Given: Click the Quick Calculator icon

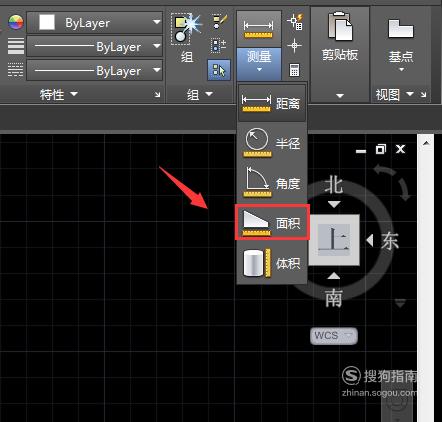Looking at the screenshot, I should [x=294, y=70].
